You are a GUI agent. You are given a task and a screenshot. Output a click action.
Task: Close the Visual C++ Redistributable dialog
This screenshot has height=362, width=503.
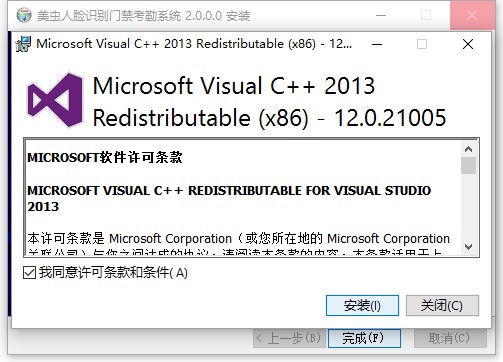(468, 44)
